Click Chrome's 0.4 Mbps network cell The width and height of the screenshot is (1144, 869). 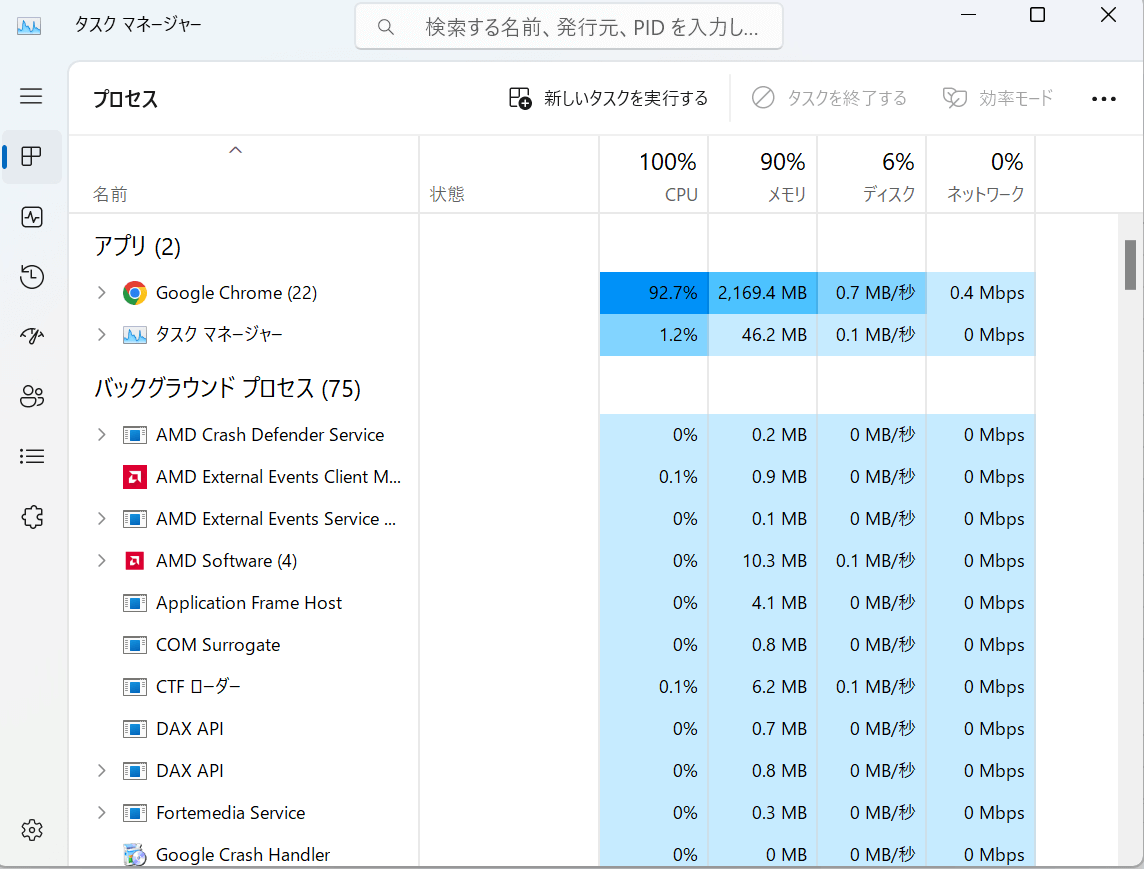[x=981, y=293]
